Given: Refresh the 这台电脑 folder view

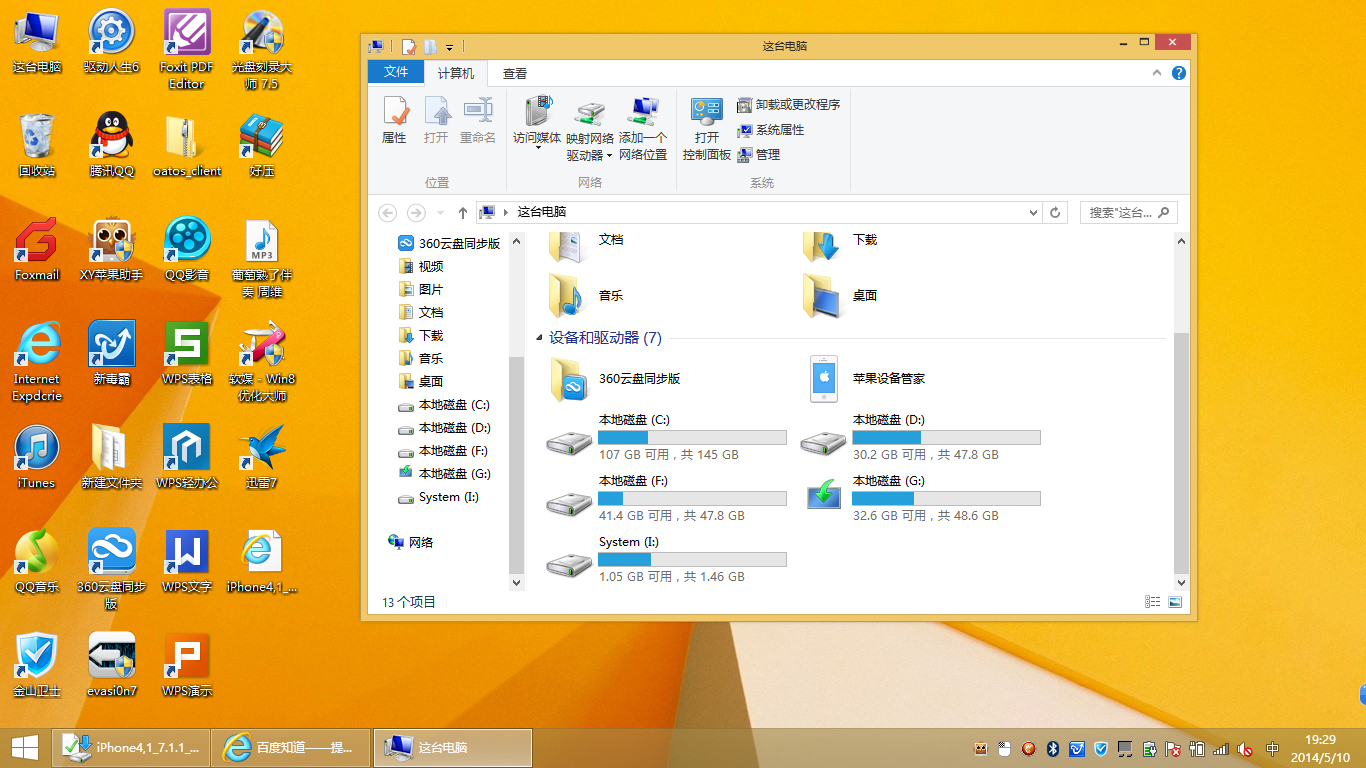Looking at the screenshot, I should tap(1055, 213).
